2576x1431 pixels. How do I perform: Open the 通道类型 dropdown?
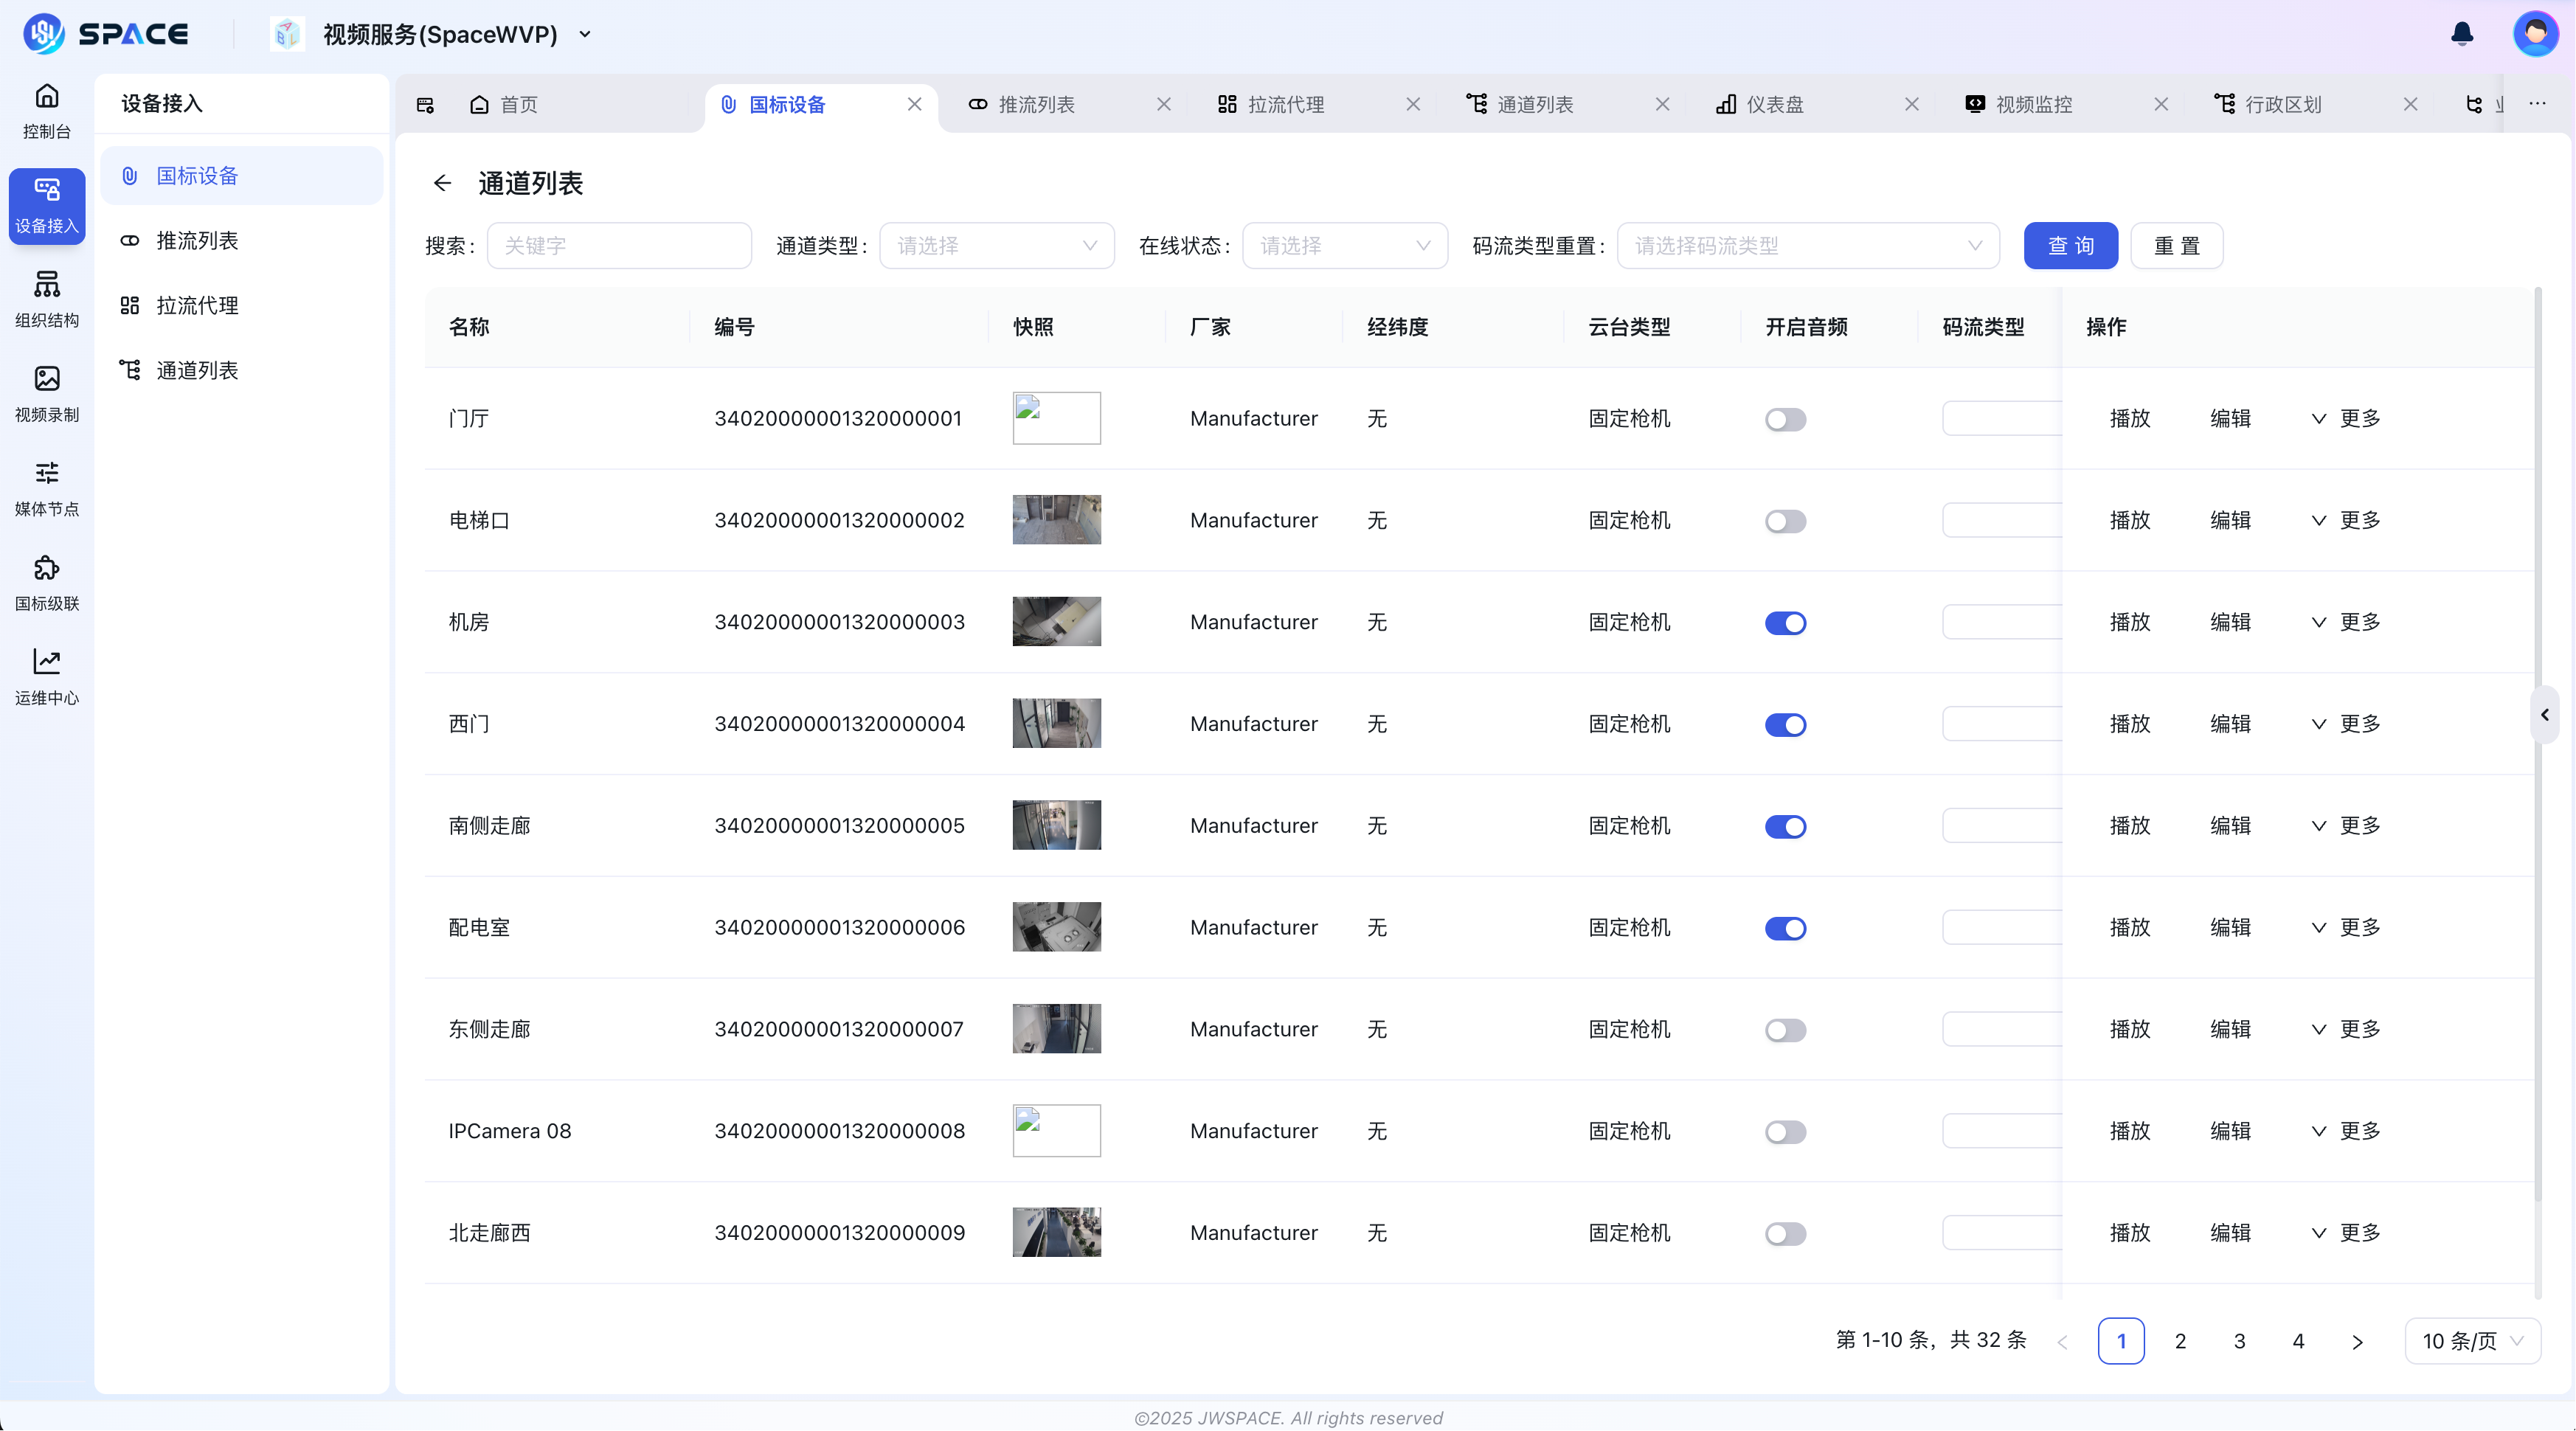pyautogui.click(x=996, y=245)
